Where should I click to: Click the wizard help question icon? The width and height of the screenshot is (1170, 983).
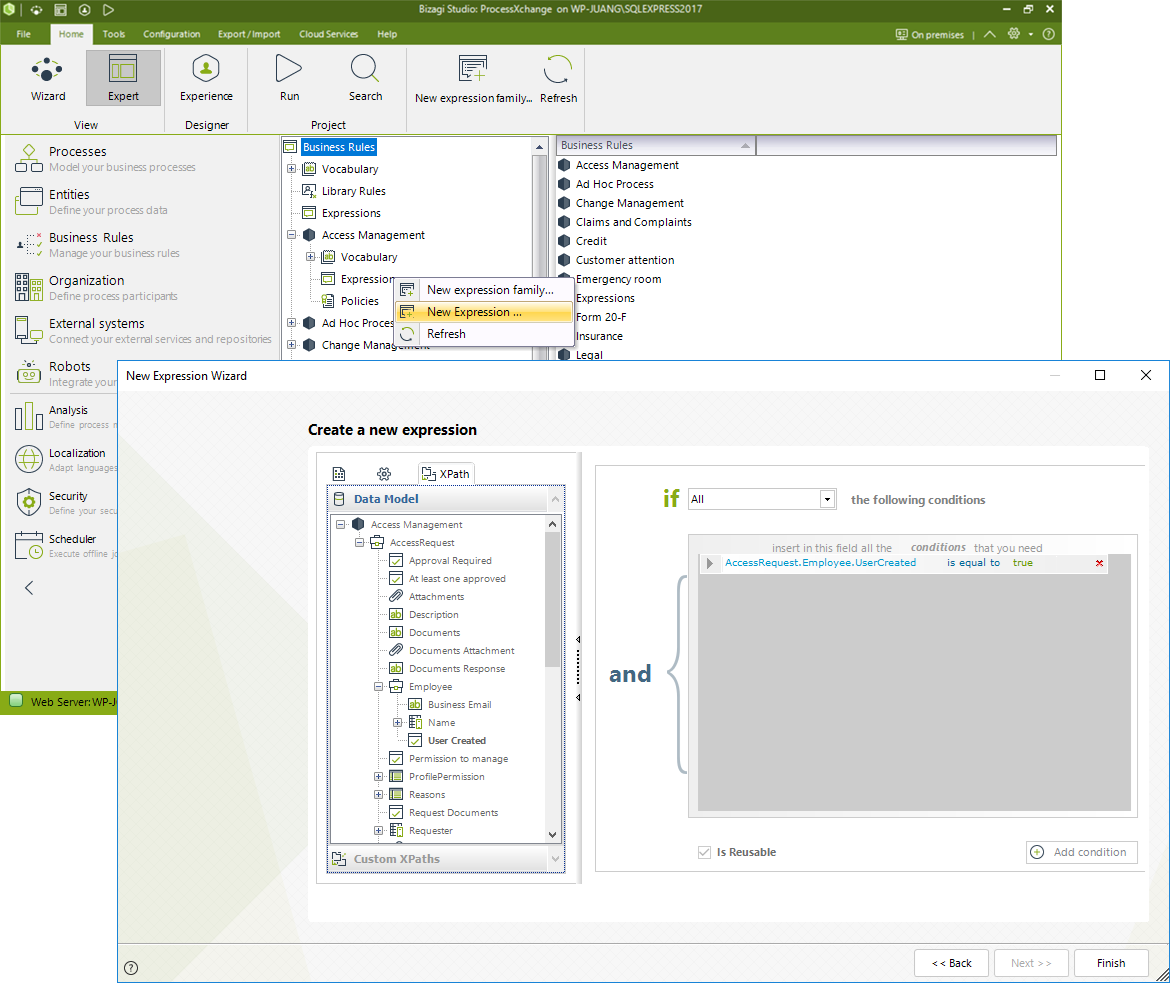click(x=131, y=968)
